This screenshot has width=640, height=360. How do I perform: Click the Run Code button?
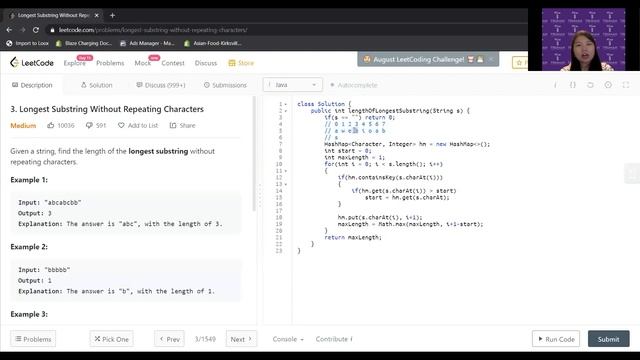pyautogui.click(x=556, y=339)
